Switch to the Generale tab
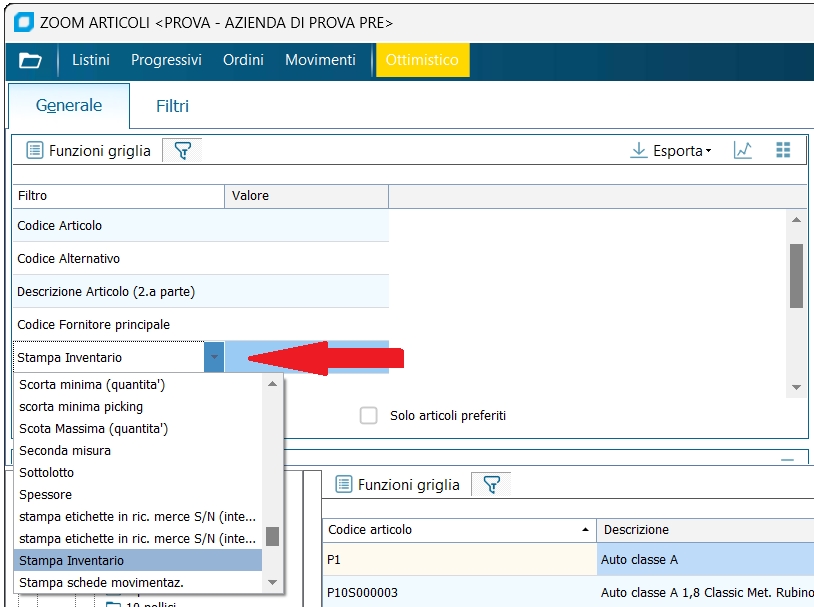The height and width of the screenshot is (607, 814). click(x=69, y=105)
